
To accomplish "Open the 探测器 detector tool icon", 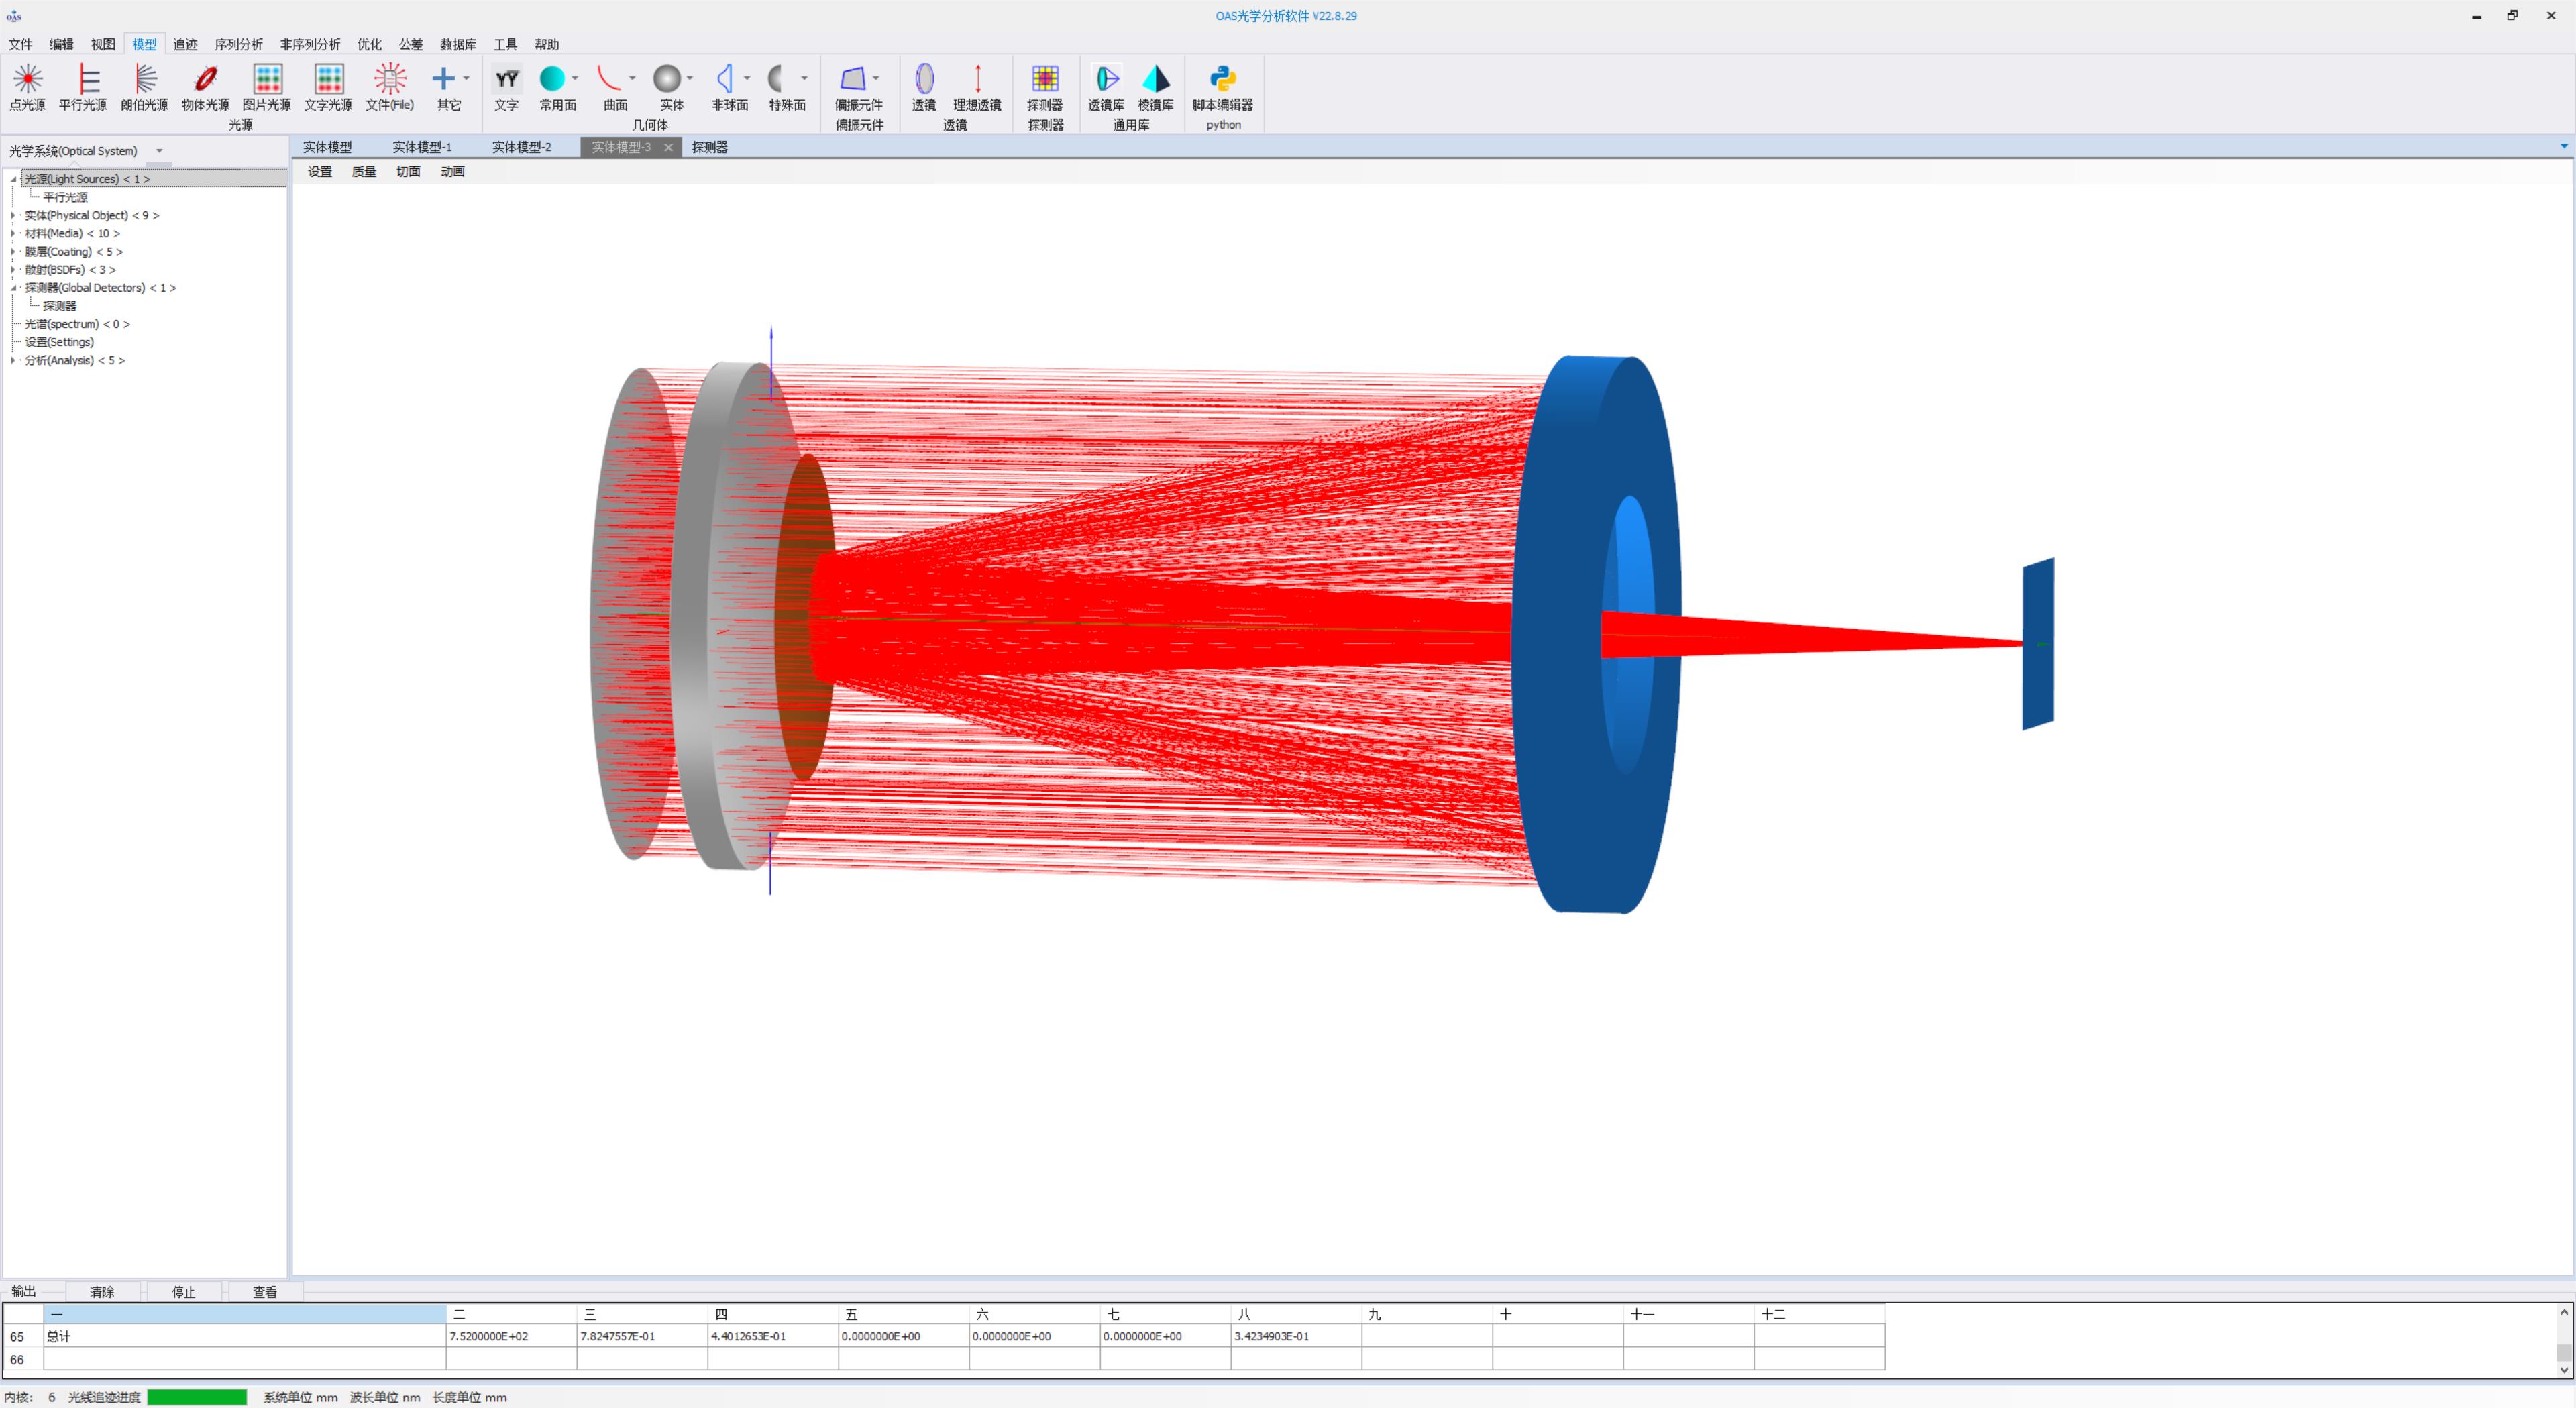I will [x=1045, y=79].
